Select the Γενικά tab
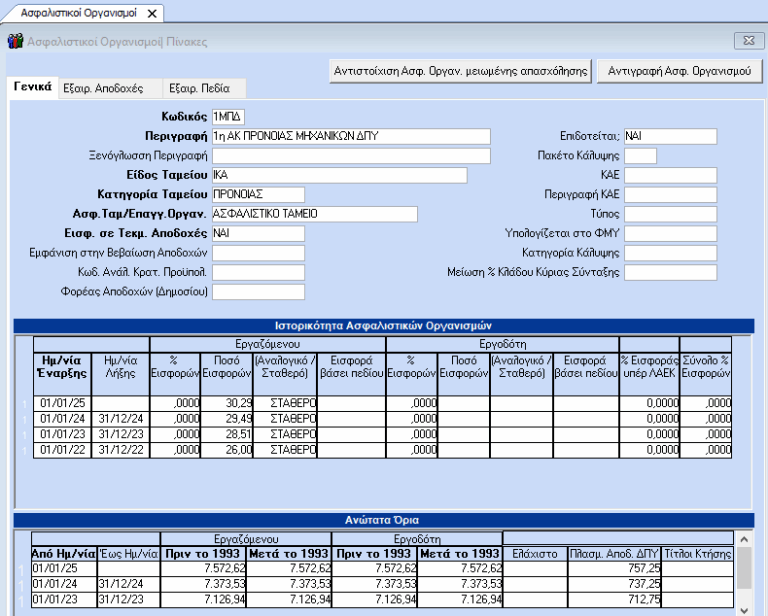 [32, 88]
